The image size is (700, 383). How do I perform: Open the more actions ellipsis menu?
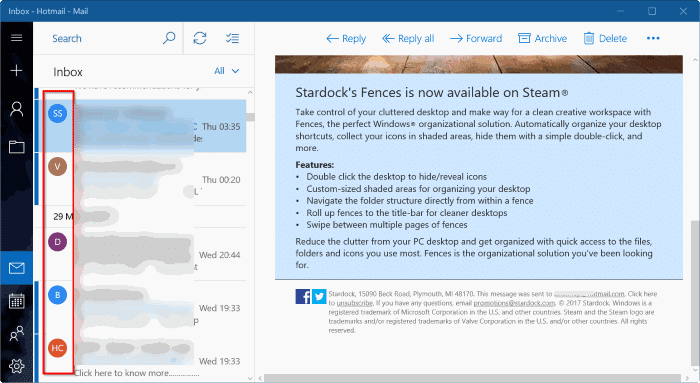pyautogui.click(x=653, y=38)
